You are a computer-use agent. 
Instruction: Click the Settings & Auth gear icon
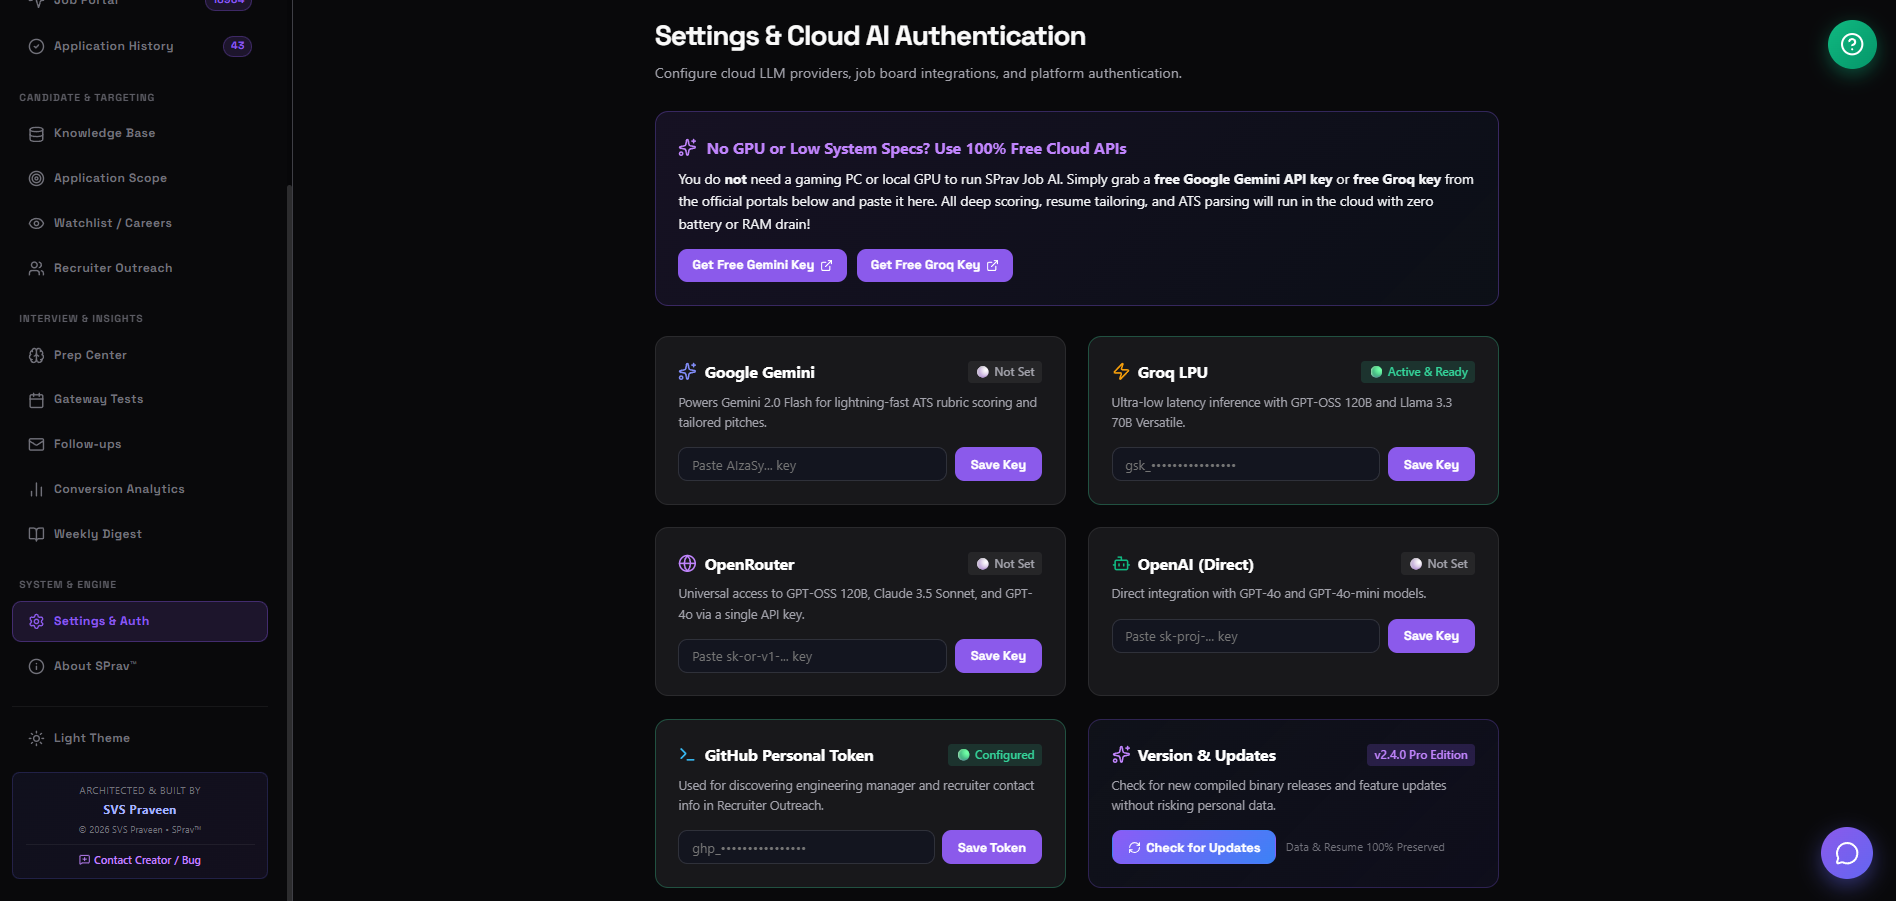coord(36,621)
